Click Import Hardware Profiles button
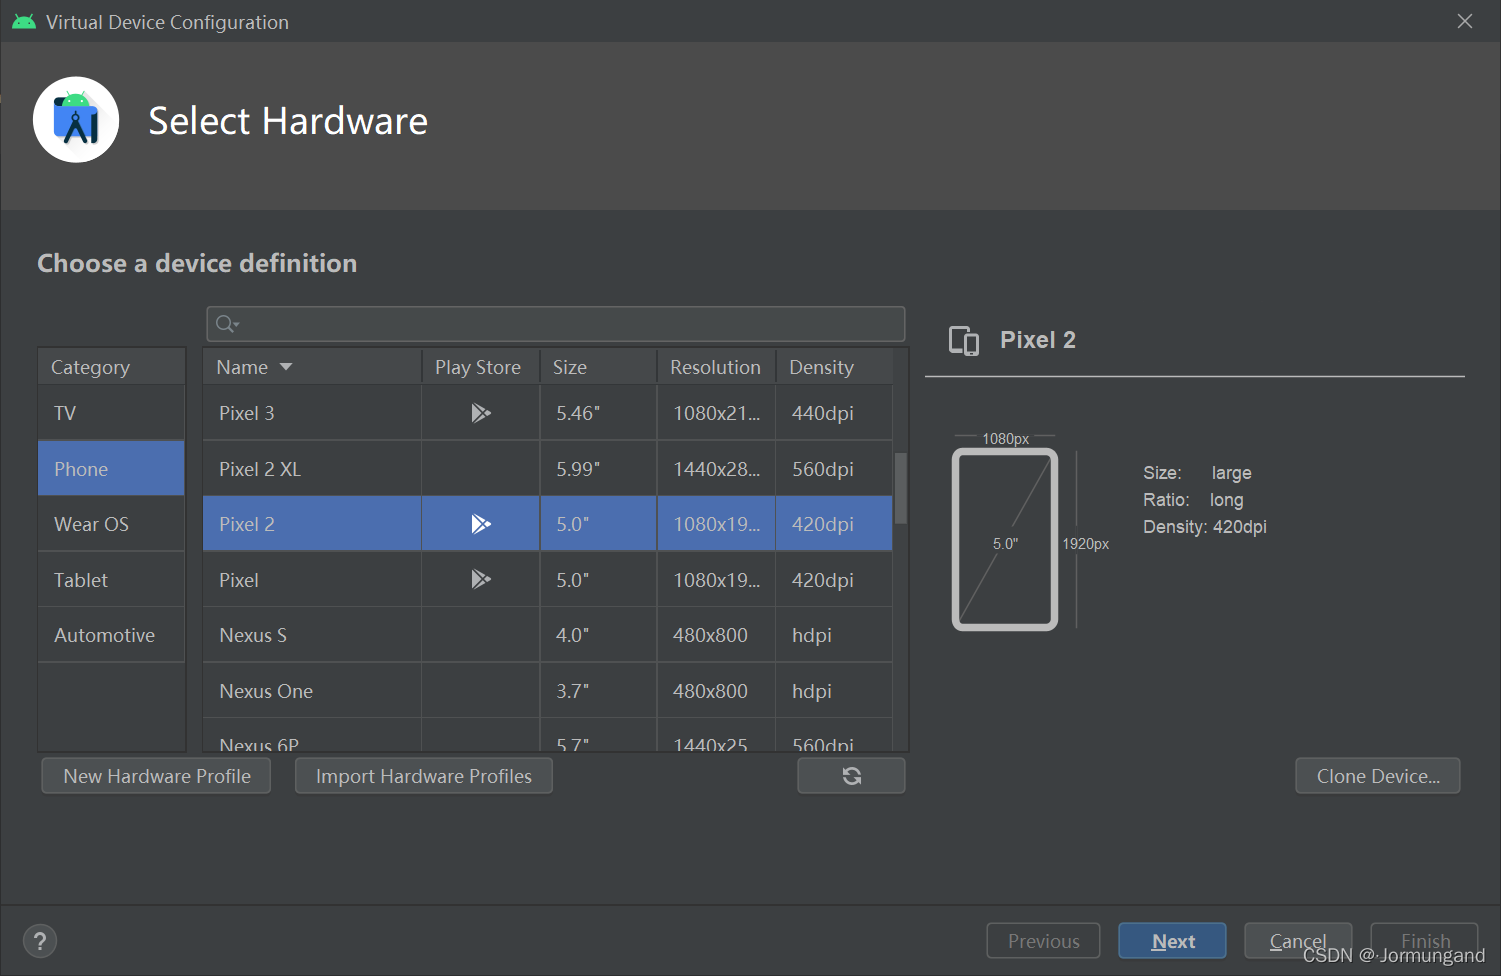This screenshot has height=976, width=1501. click(424, 776)
